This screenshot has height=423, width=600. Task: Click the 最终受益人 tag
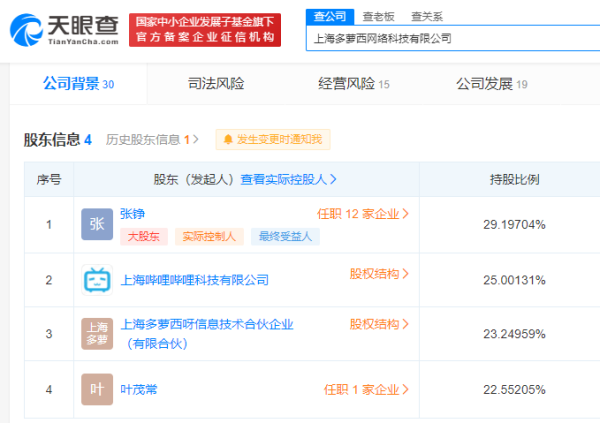pyautogui.click(x=285, y=237)
